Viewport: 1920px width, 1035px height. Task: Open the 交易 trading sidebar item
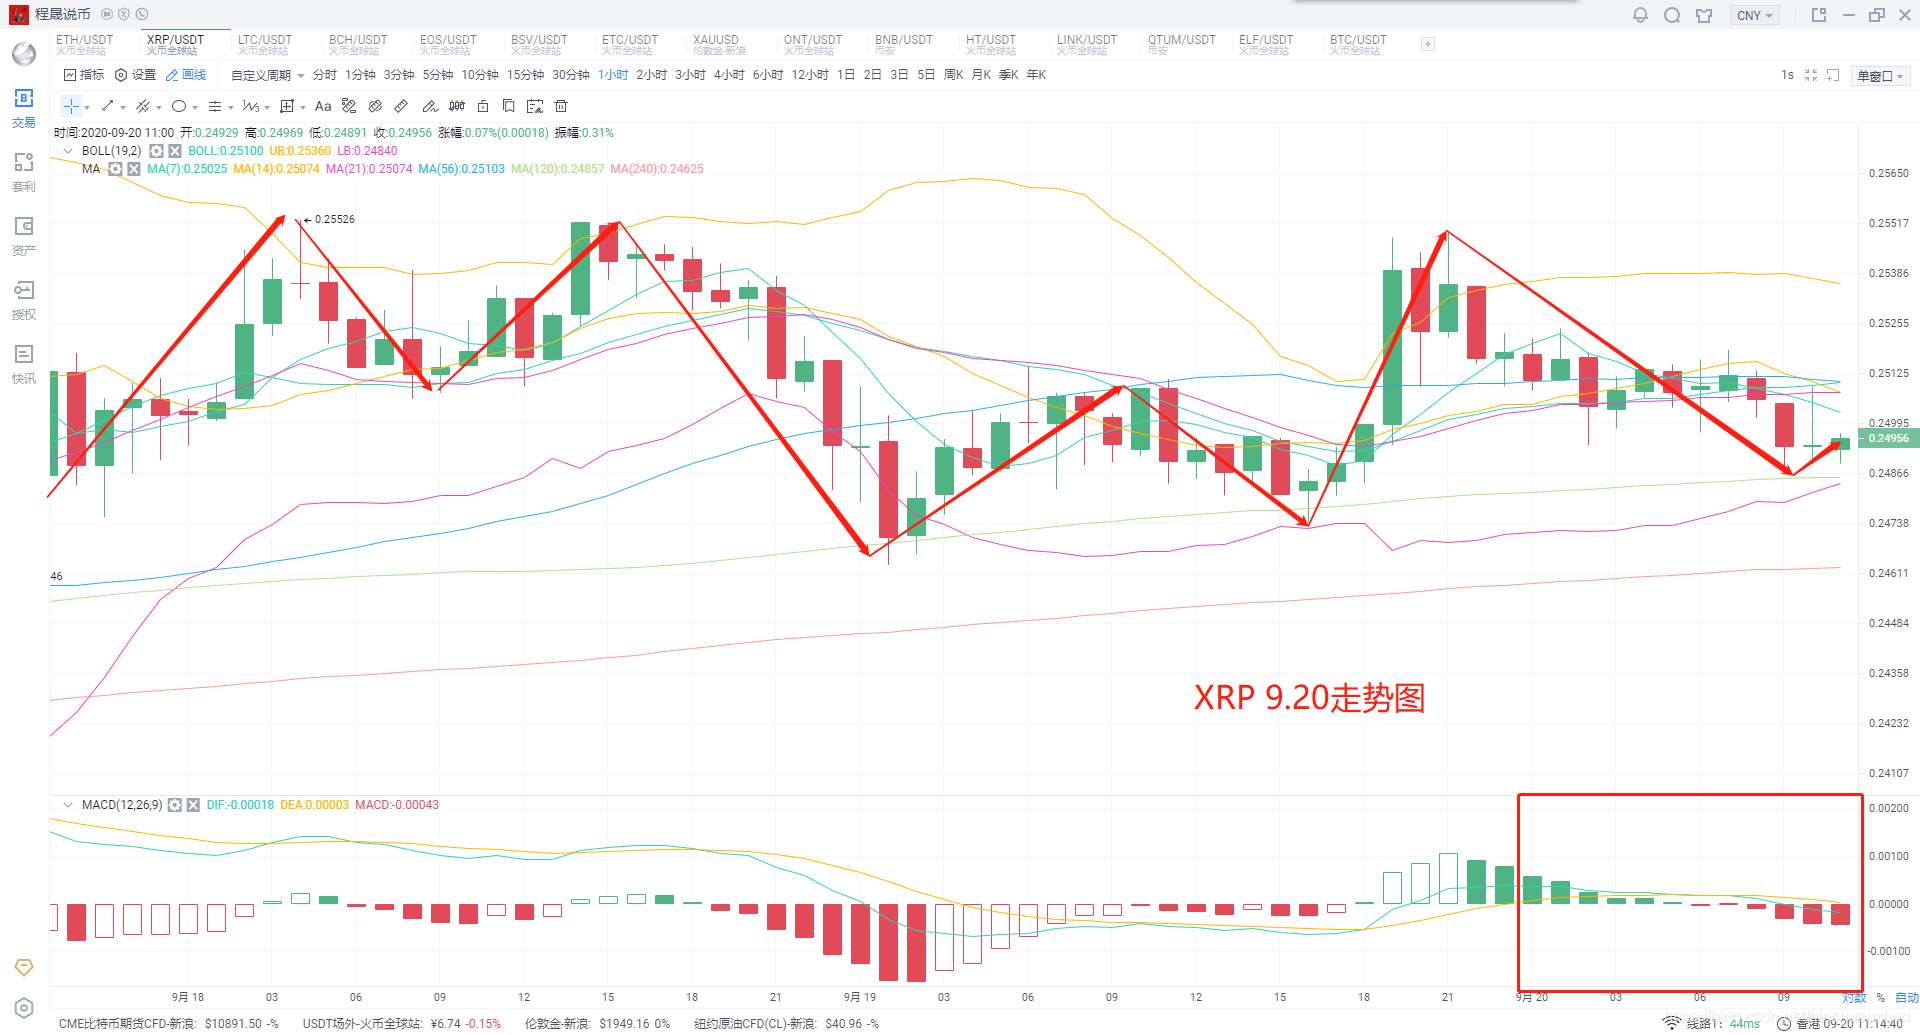tap(24, 109)
